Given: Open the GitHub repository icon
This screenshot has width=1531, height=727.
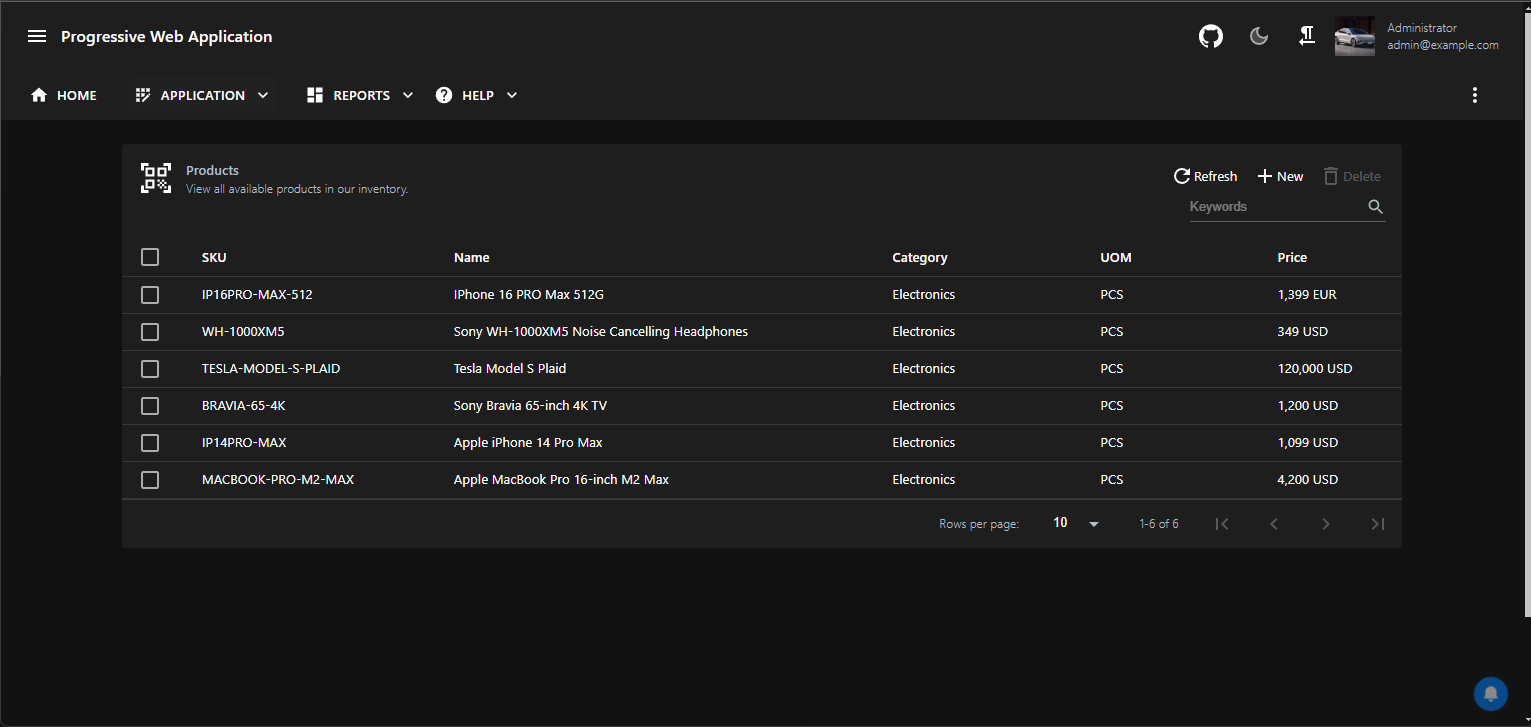Looking at the screenshot, I should (x=1211, y=37).
